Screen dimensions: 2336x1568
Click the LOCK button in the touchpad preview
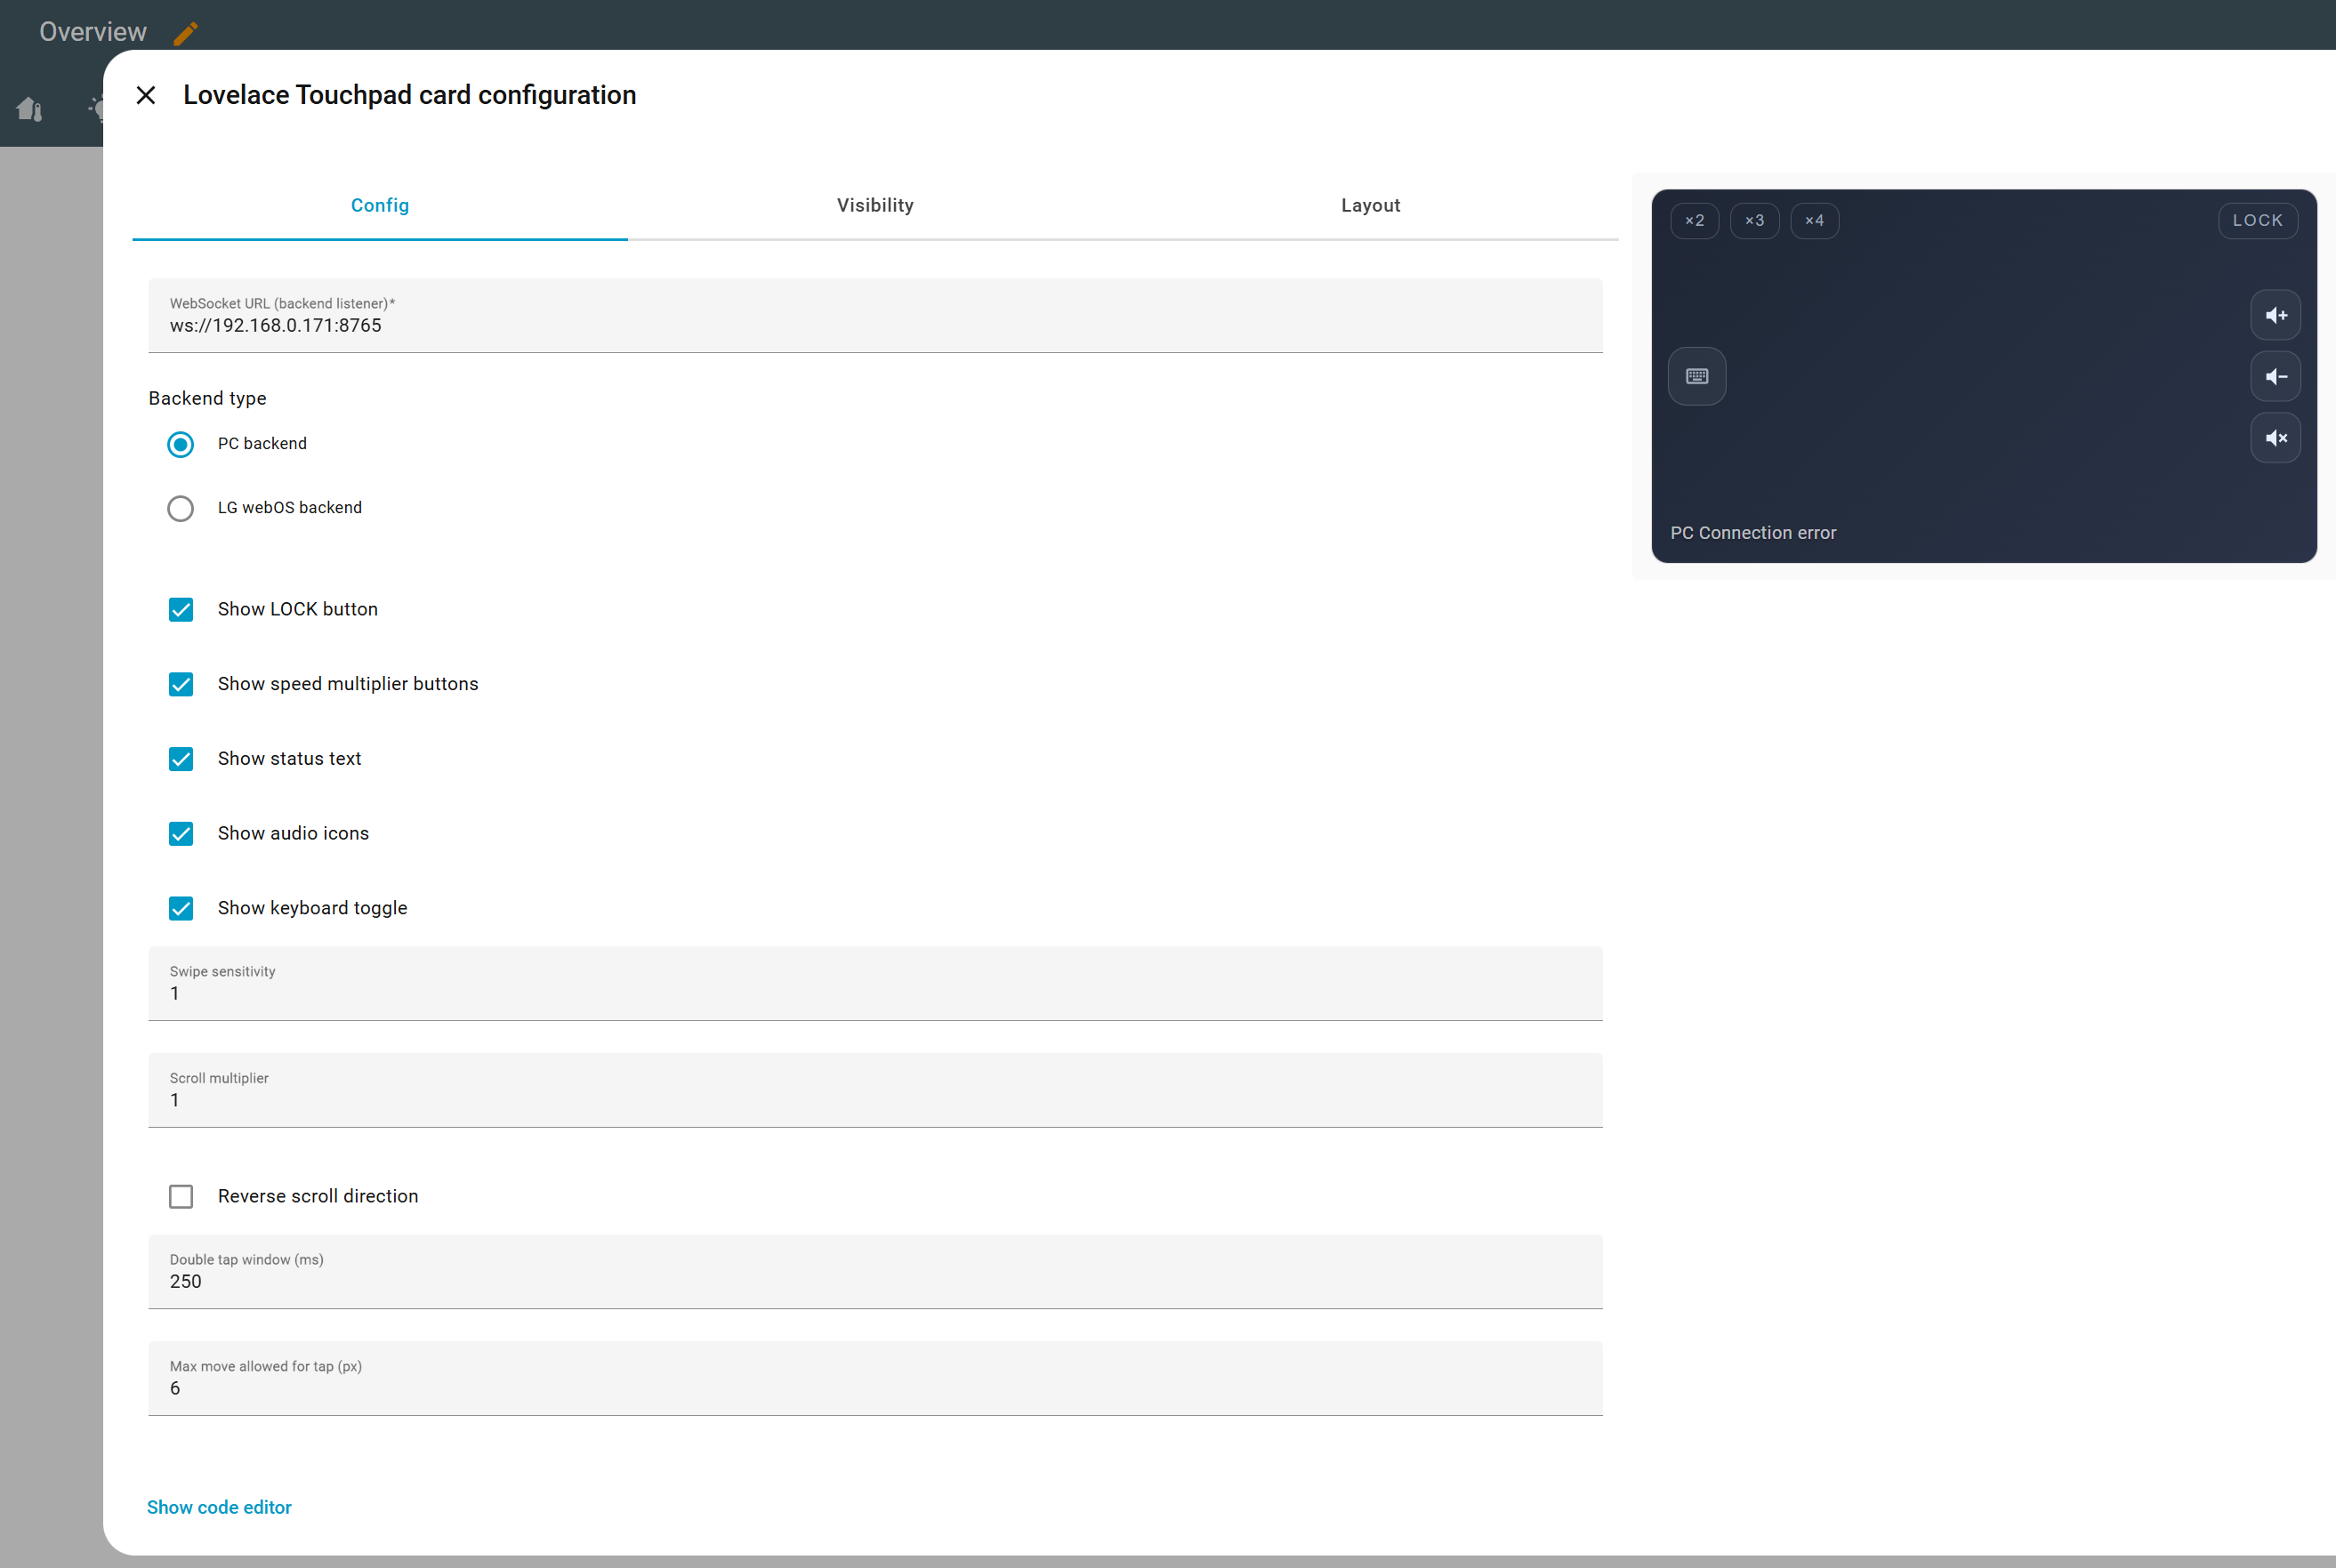coord(2258,220)
